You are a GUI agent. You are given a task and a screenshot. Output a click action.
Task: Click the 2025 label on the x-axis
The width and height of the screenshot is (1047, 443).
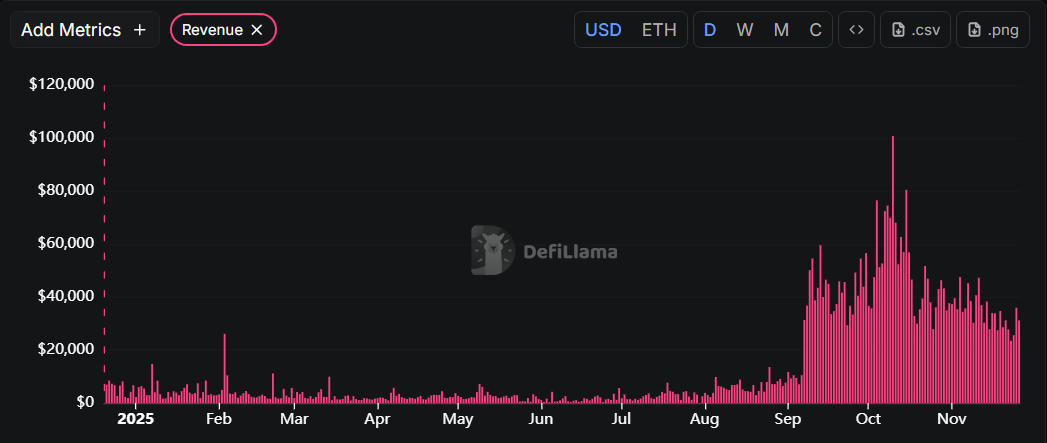click(133, 418)
